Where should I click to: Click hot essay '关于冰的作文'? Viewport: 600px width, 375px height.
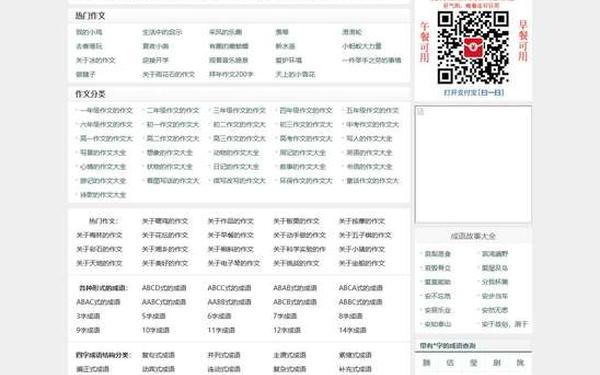pos(96,60)
